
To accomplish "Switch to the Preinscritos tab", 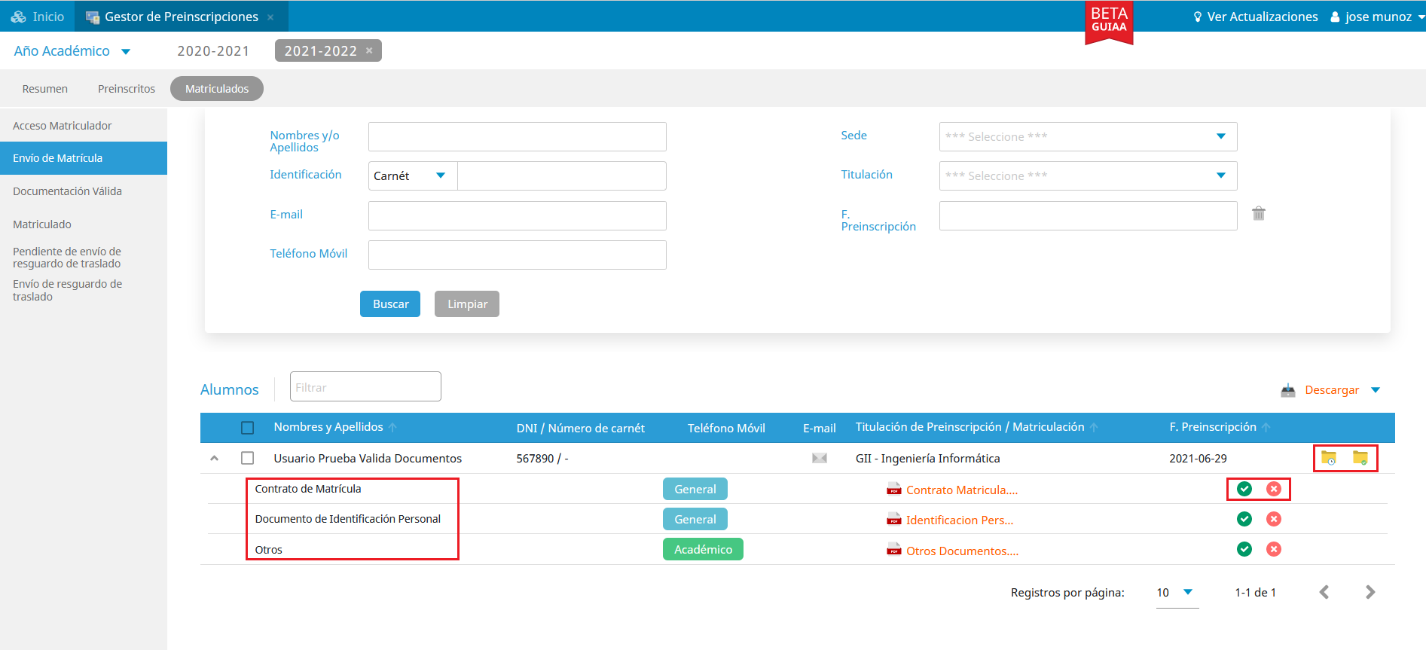I will click(x=126, y=89).
